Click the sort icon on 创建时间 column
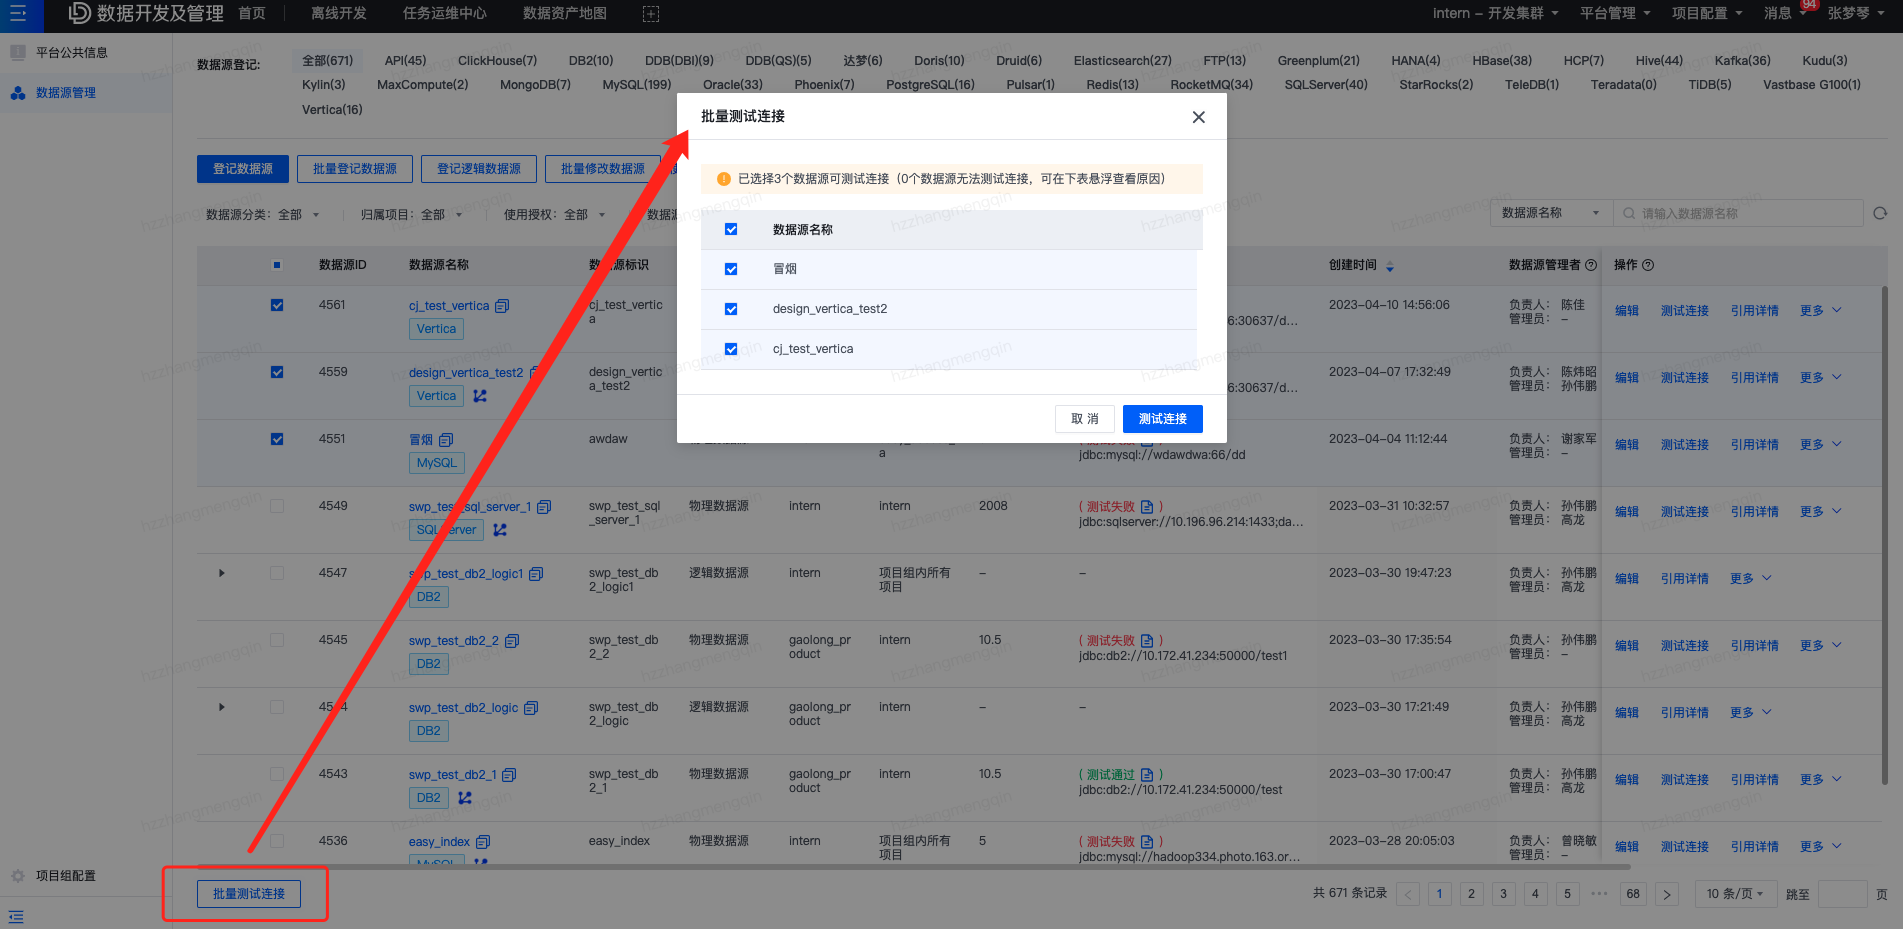Screen dimensions: 1903x929 (x=1390, y=266)
